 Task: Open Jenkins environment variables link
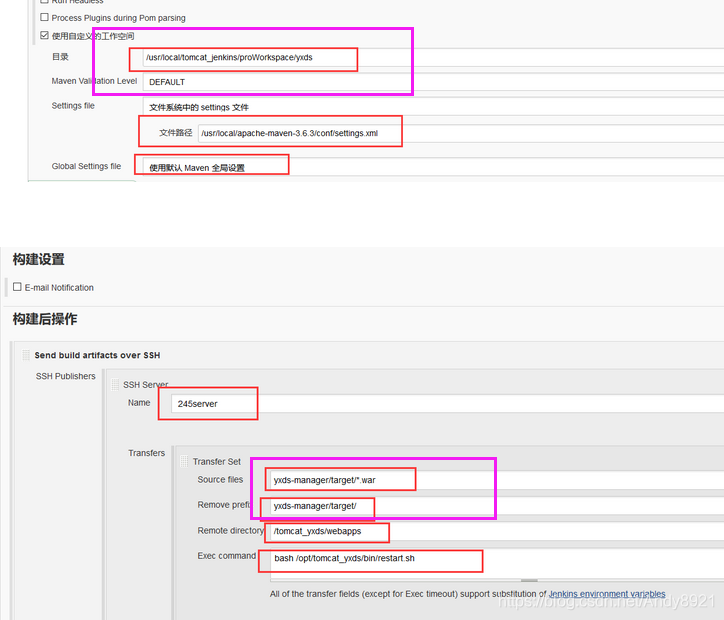tap(607, 594)
